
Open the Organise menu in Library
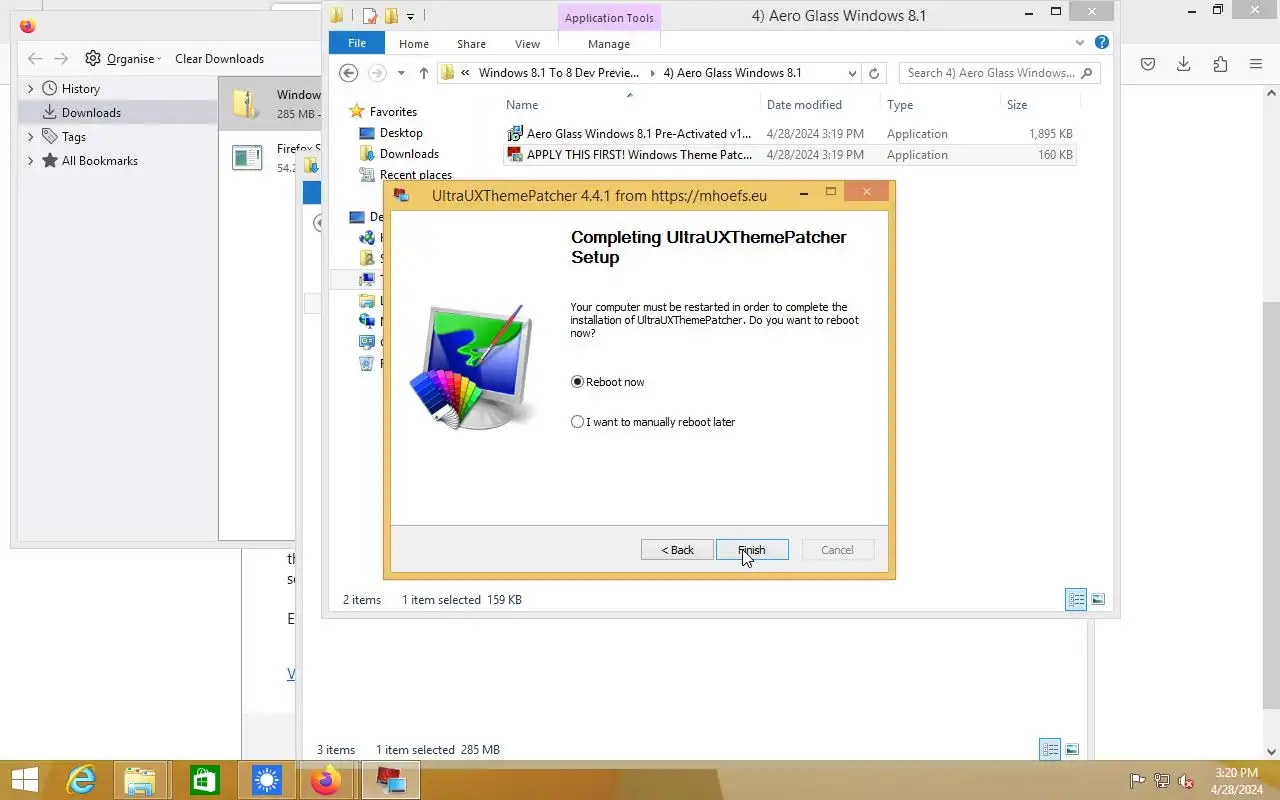123,59
